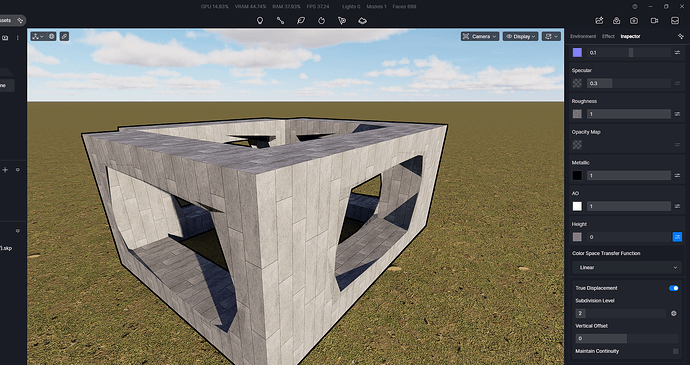This screenshot has width=690, height=365.
Task: Open the Camera dropdown in viewport
Action: tap(480, 37)
